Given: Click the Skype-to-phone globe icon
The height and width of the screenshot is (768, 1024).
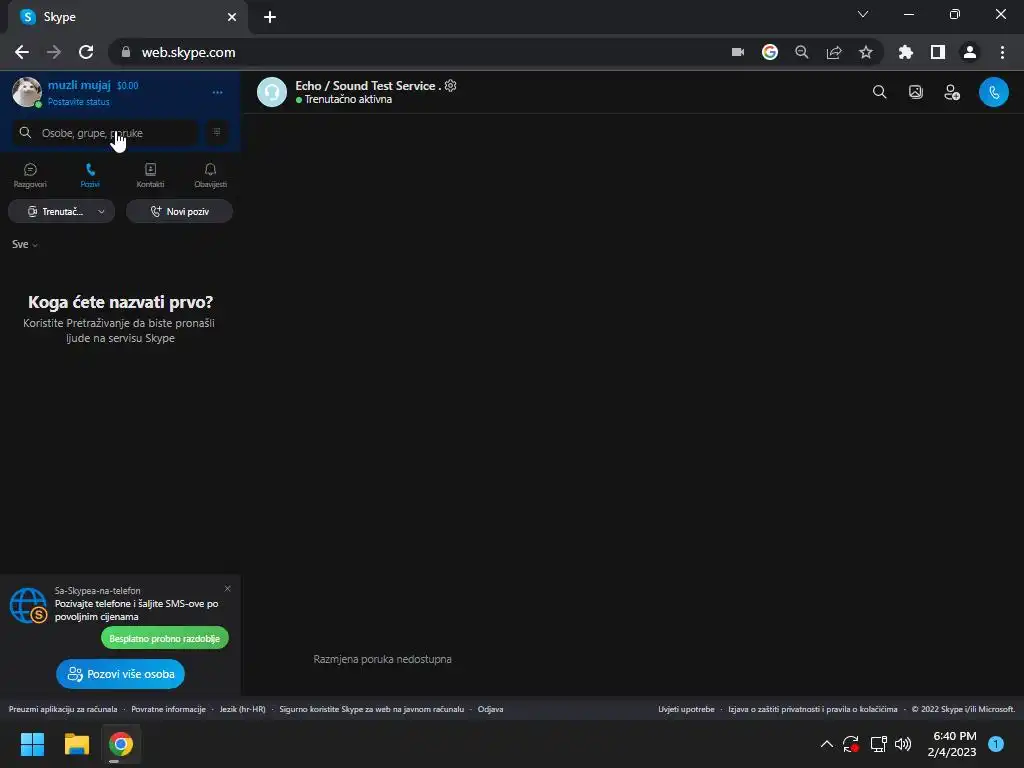Looking at the screenshot, I should click(x=28, y=605).
